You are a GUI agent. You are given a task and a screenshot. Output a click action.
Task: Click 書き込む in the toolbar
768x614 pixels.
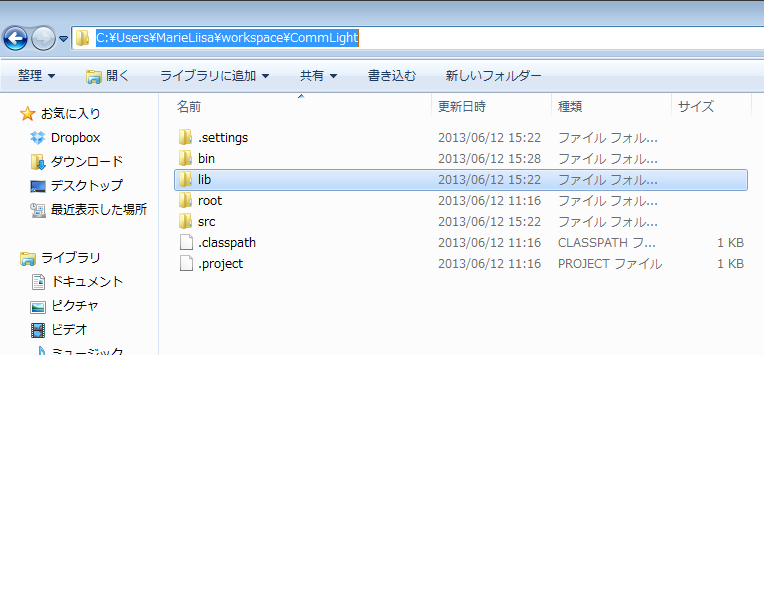[x=392, y=76]
